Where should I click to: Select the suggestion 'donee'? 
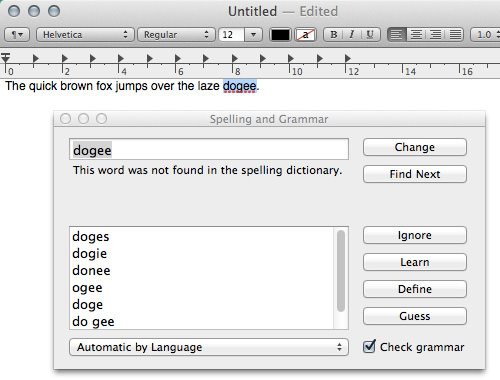[201, 270]
